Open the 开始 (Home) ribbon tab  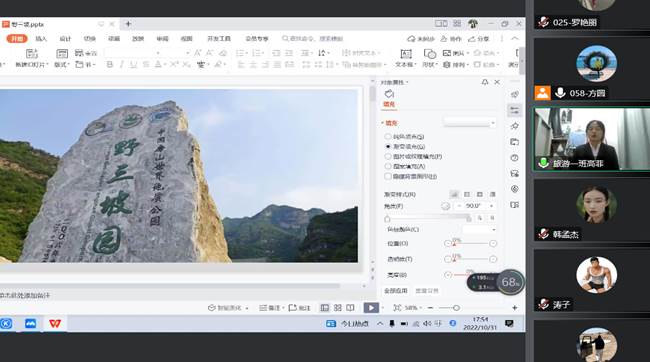[x=17, y=39]
